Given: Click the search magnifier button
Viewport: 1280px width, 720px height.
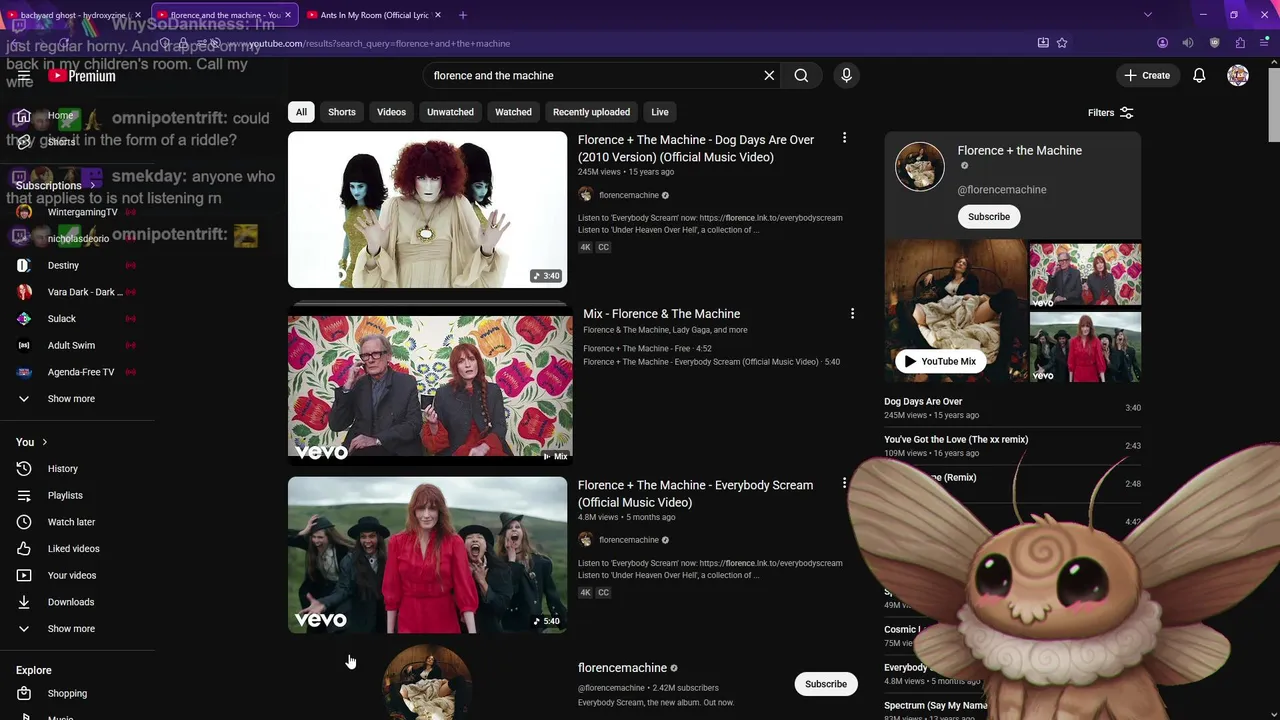Looking at the screenshot, I should click(801, 75).
